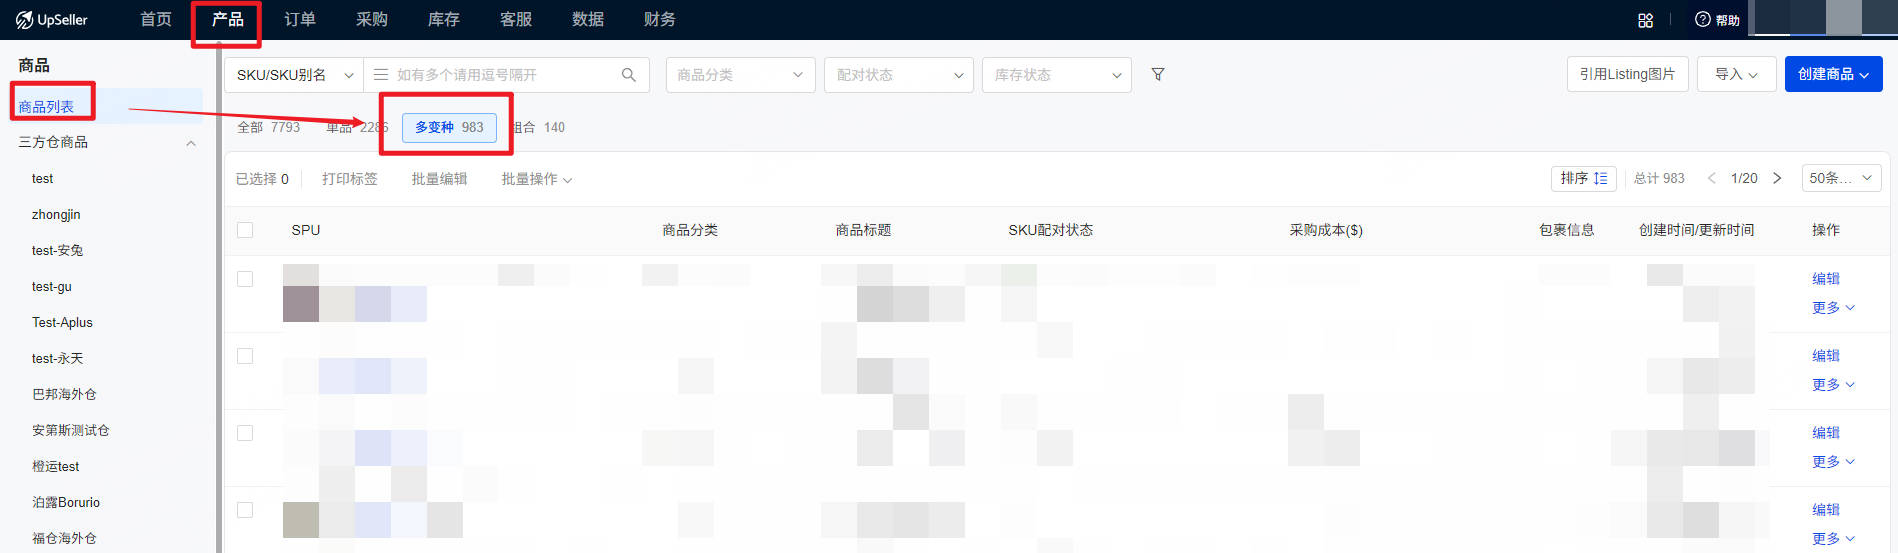Screen dimensions: 1898x553
Task: Select test-安兔 in sidebar
Action: pos(57,251)
